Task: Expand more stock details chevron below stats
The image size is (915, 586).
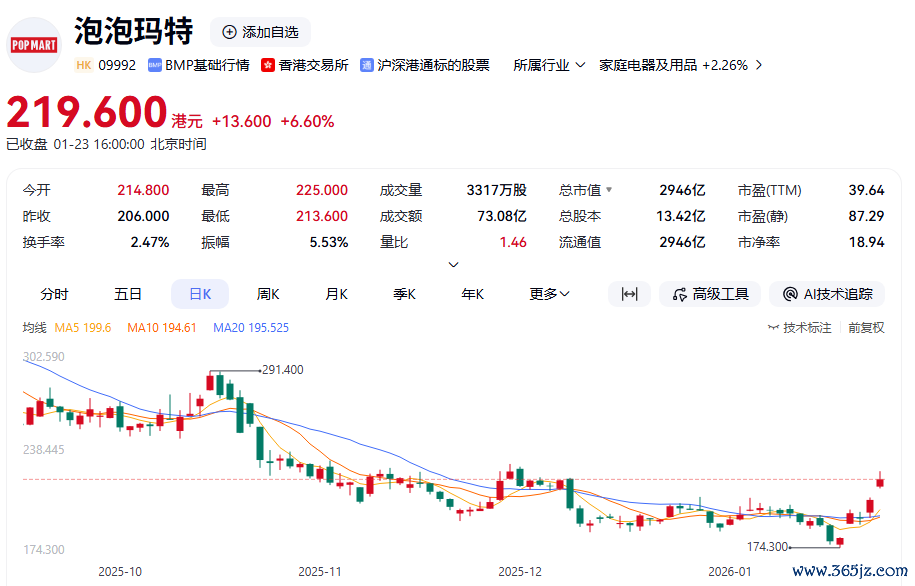Action: coord(453,265)
